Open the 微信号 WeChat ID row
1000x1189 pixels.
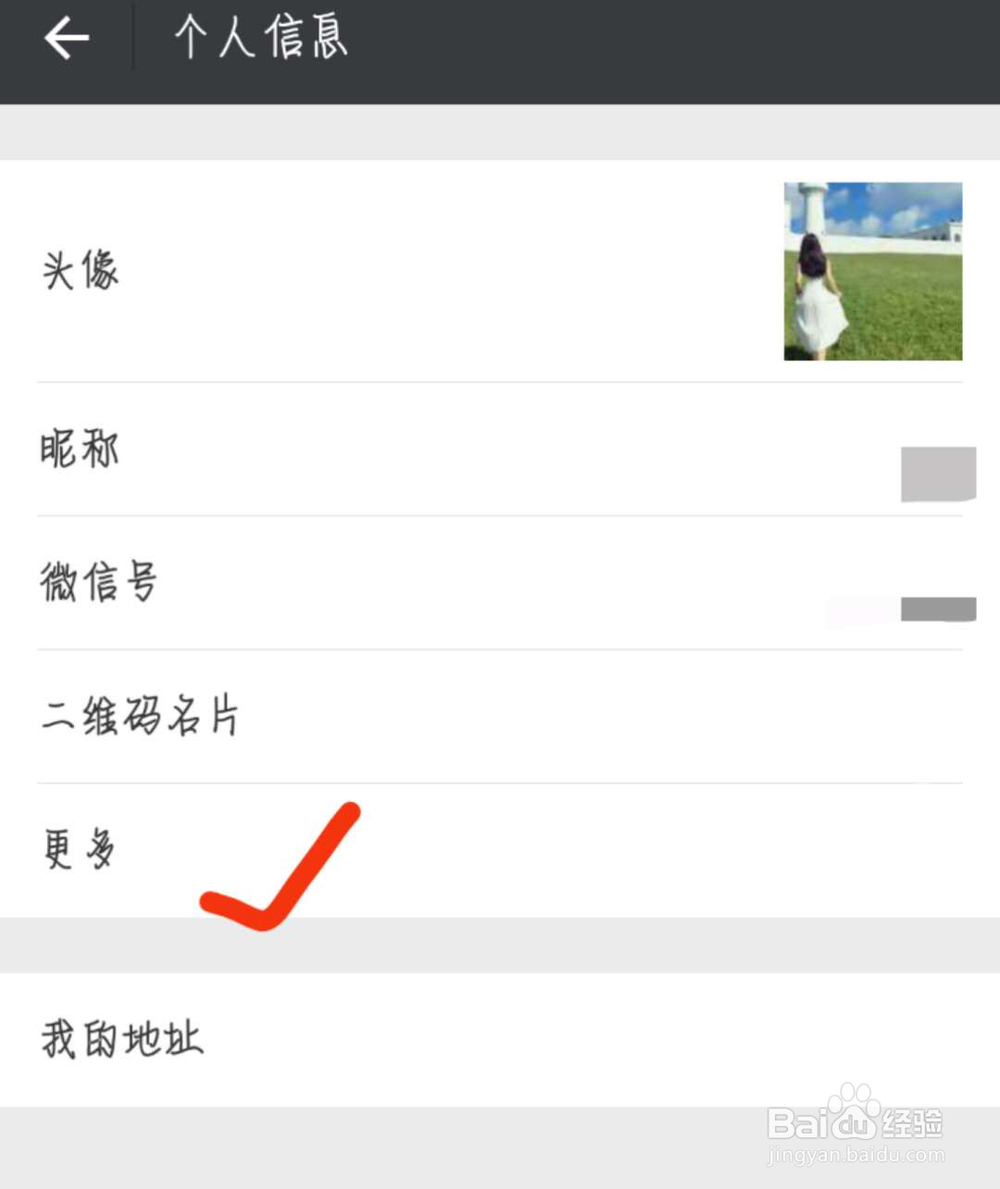[x=500, y=582]
